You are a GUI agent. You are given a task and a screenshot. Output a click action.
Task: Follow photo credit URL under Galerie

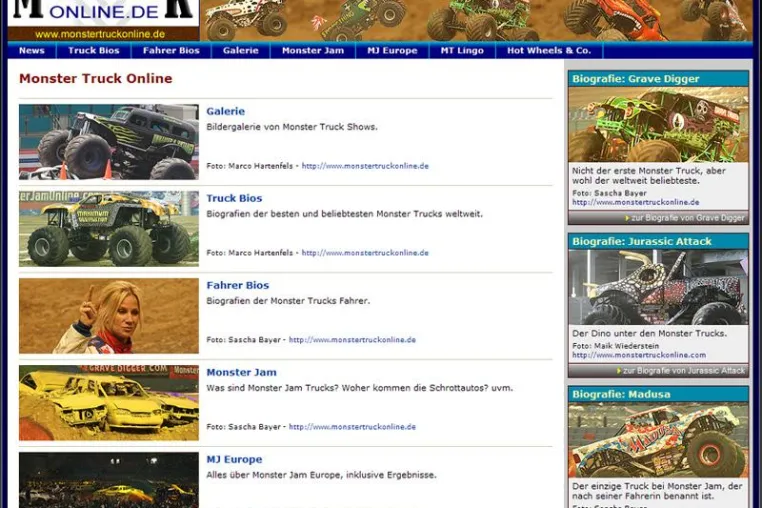pos(365,166)
